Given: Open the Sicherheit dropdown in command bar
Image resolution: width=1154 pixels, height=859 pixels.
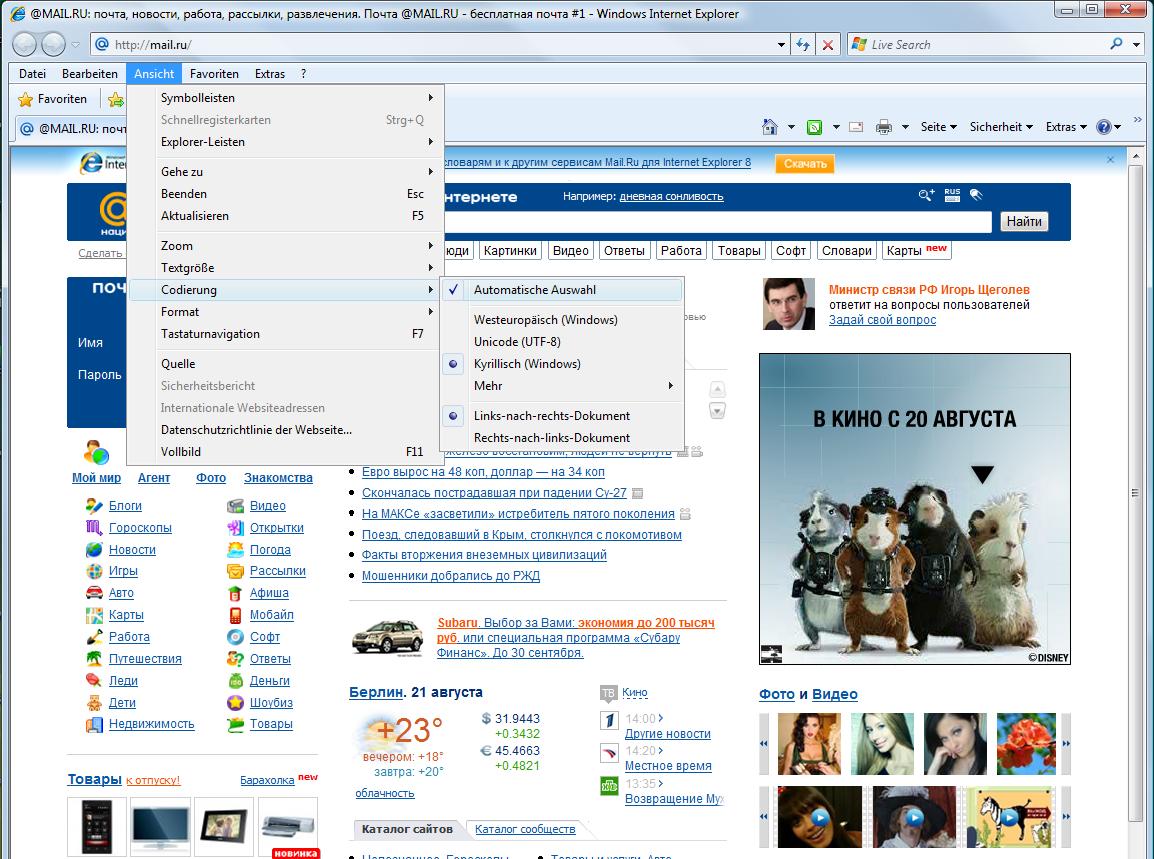Looking at the screenshot, I should 1001,127.
